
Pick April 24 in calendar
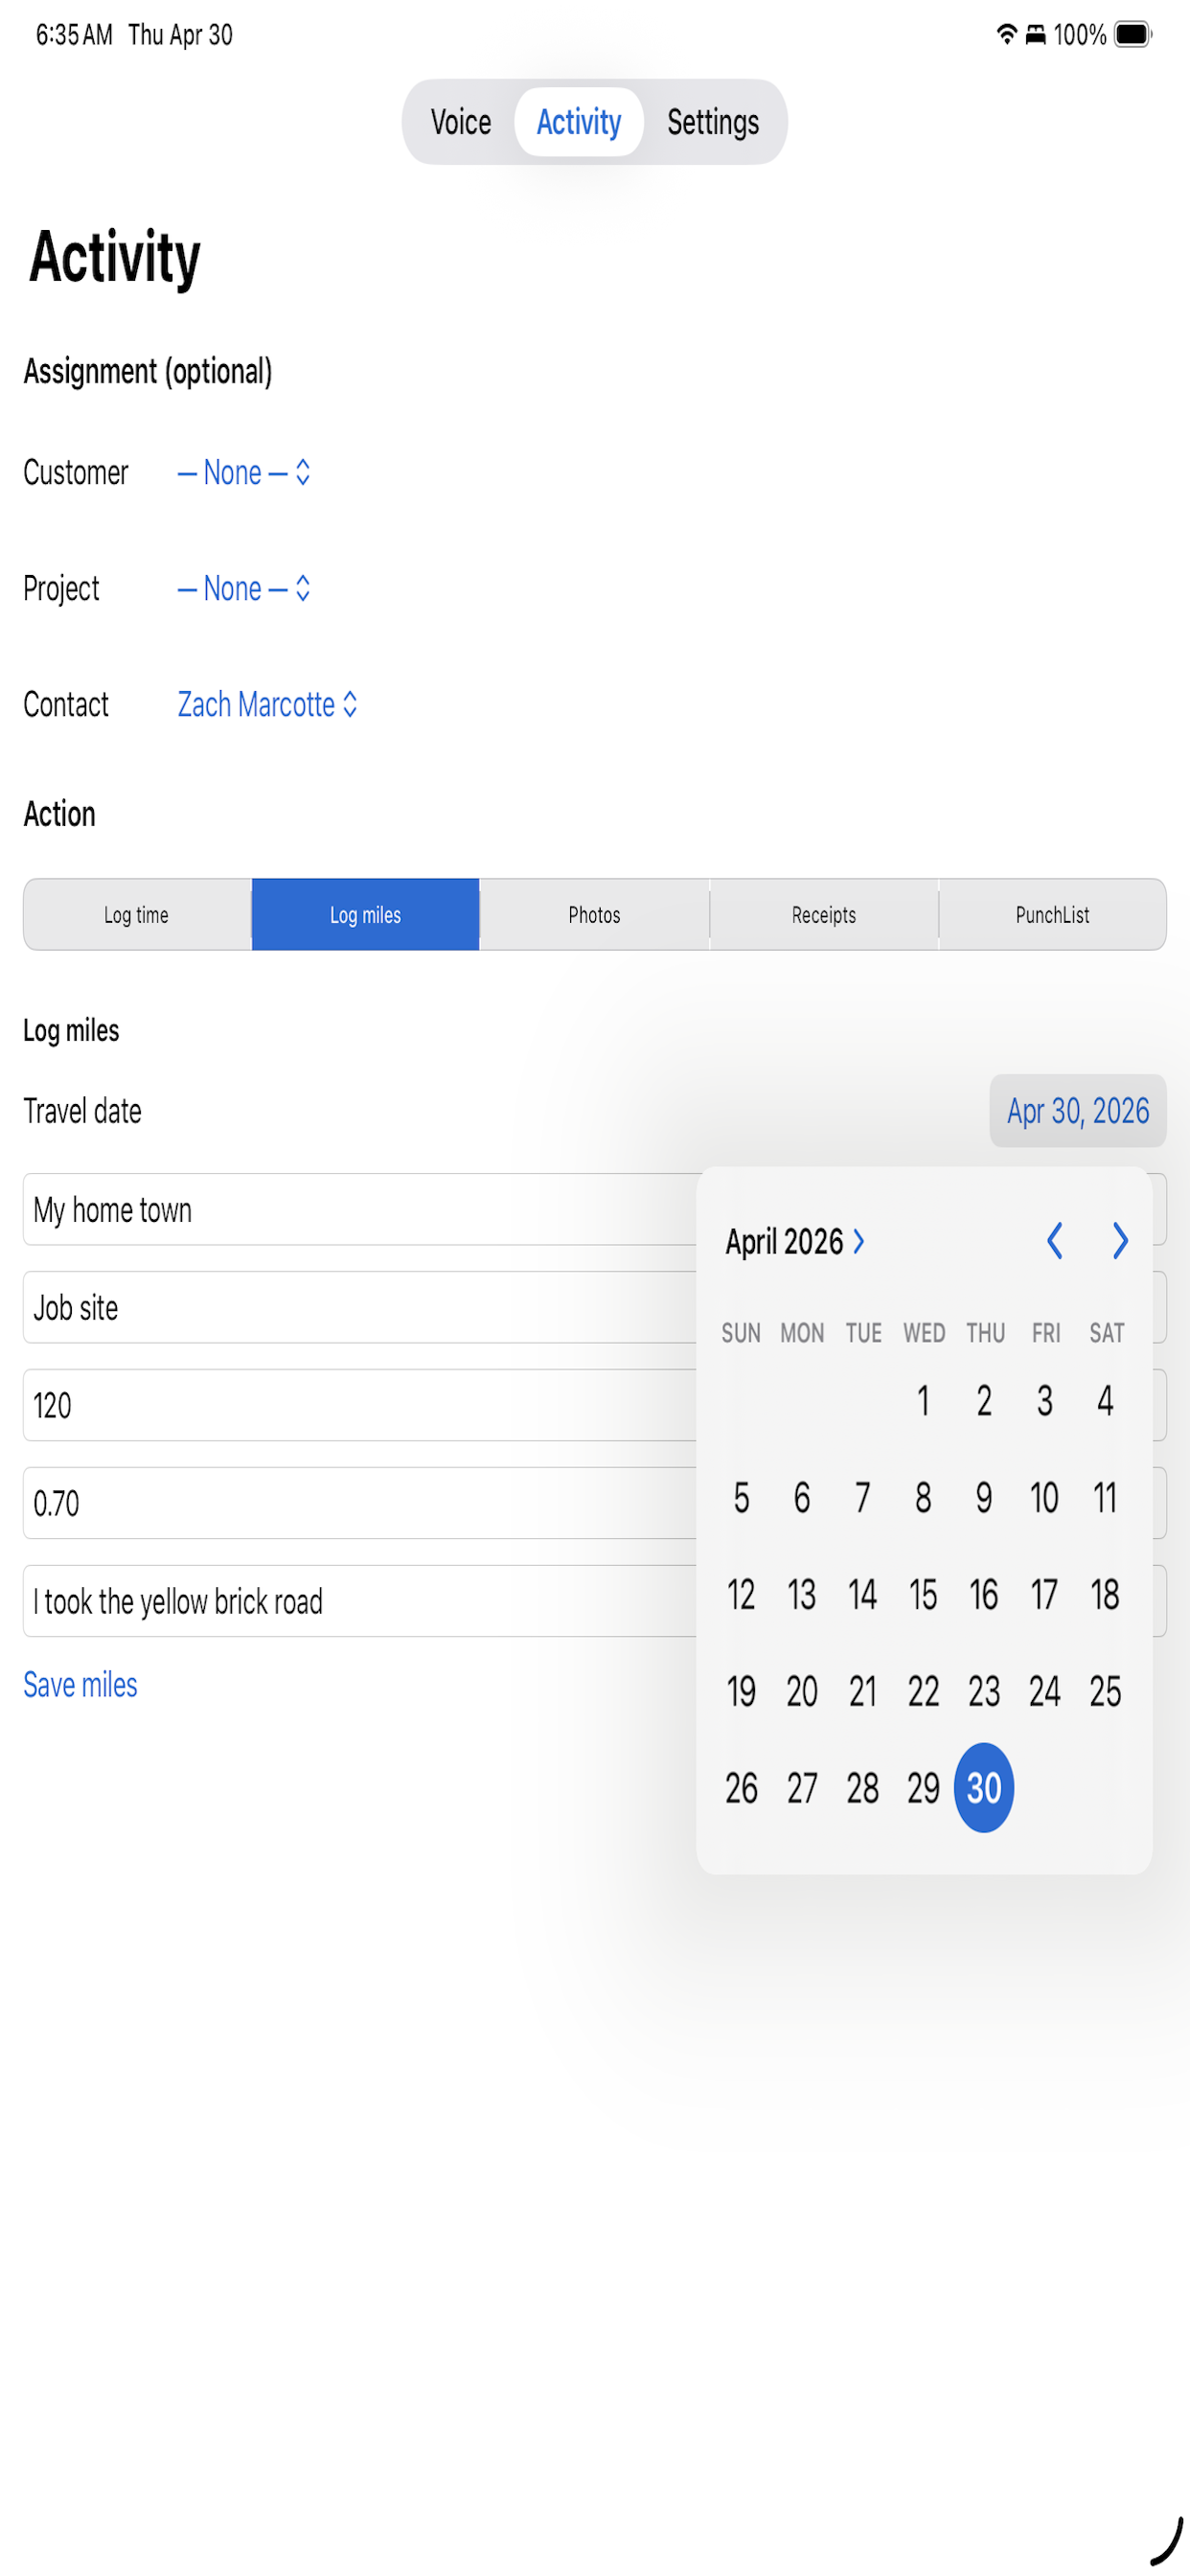pyautogui.click(x=1044, y=1691)
